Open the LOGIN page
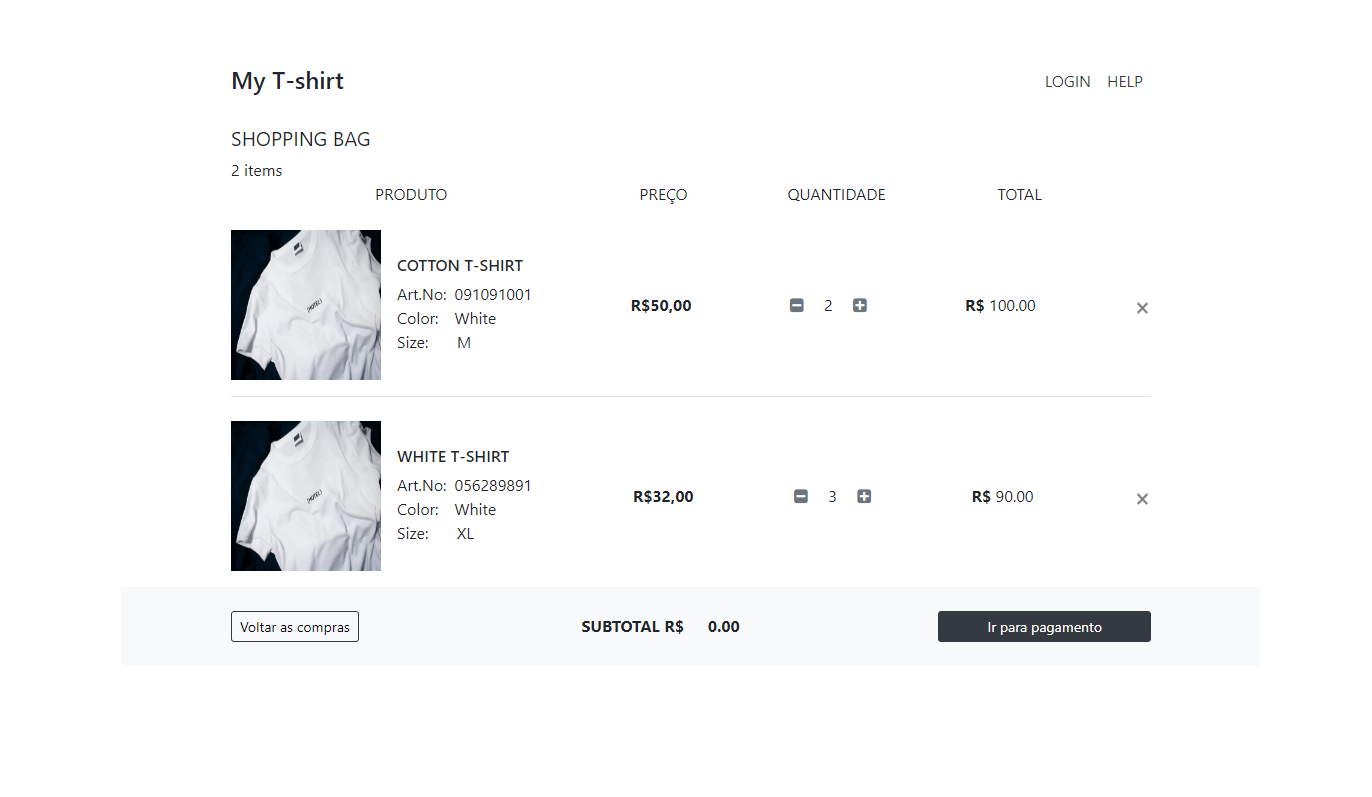The width and height of the screenshot is (1372, 797). coord(1067,82)
